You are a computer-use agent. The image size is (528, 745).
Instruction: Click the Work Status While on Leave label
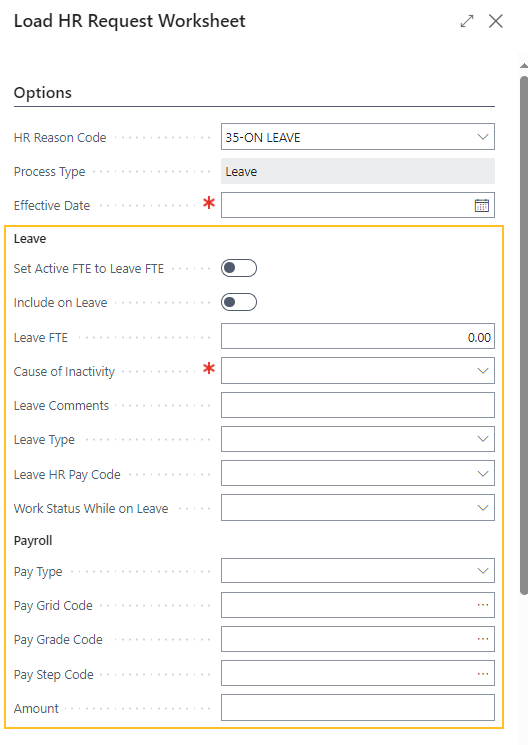[91, 508]
